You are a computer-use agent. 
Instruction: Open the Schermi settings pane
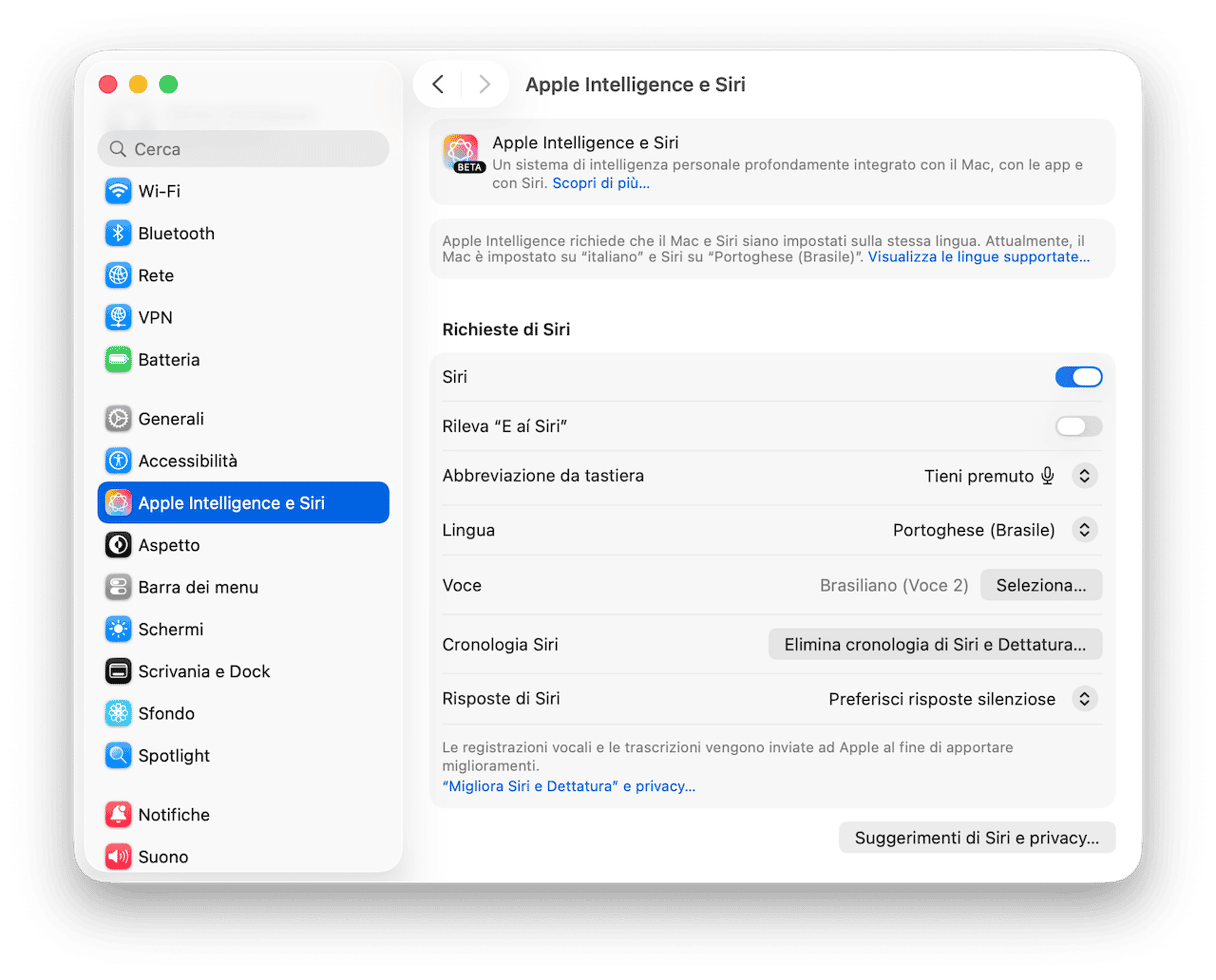click(243, 629)
